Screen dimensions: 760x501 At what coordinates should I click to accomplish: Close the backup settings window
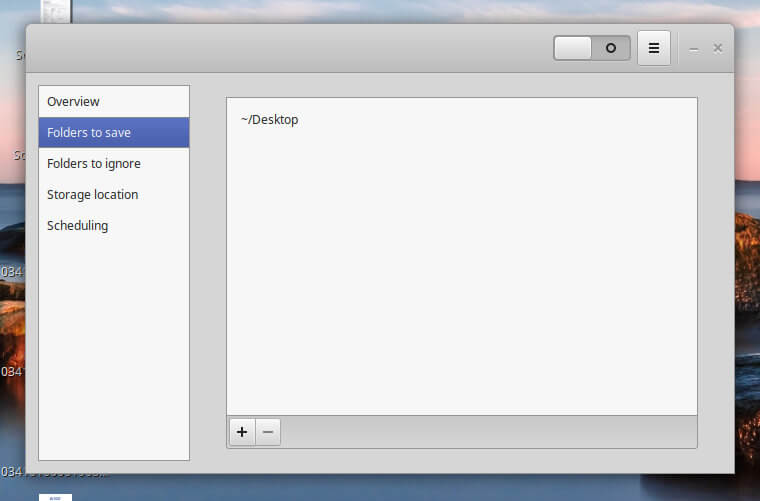(718, 48)
